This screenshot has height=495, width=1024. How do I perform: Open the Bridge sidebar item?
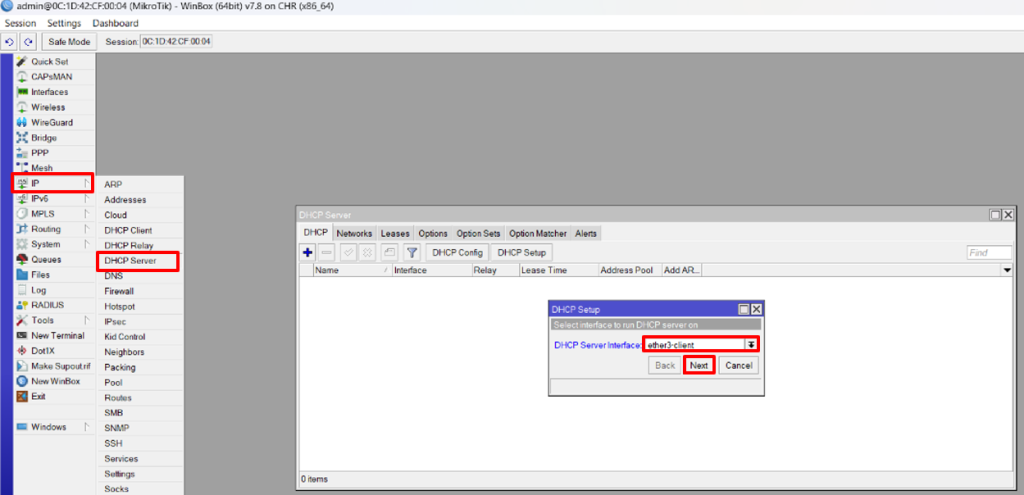(43, 138)
